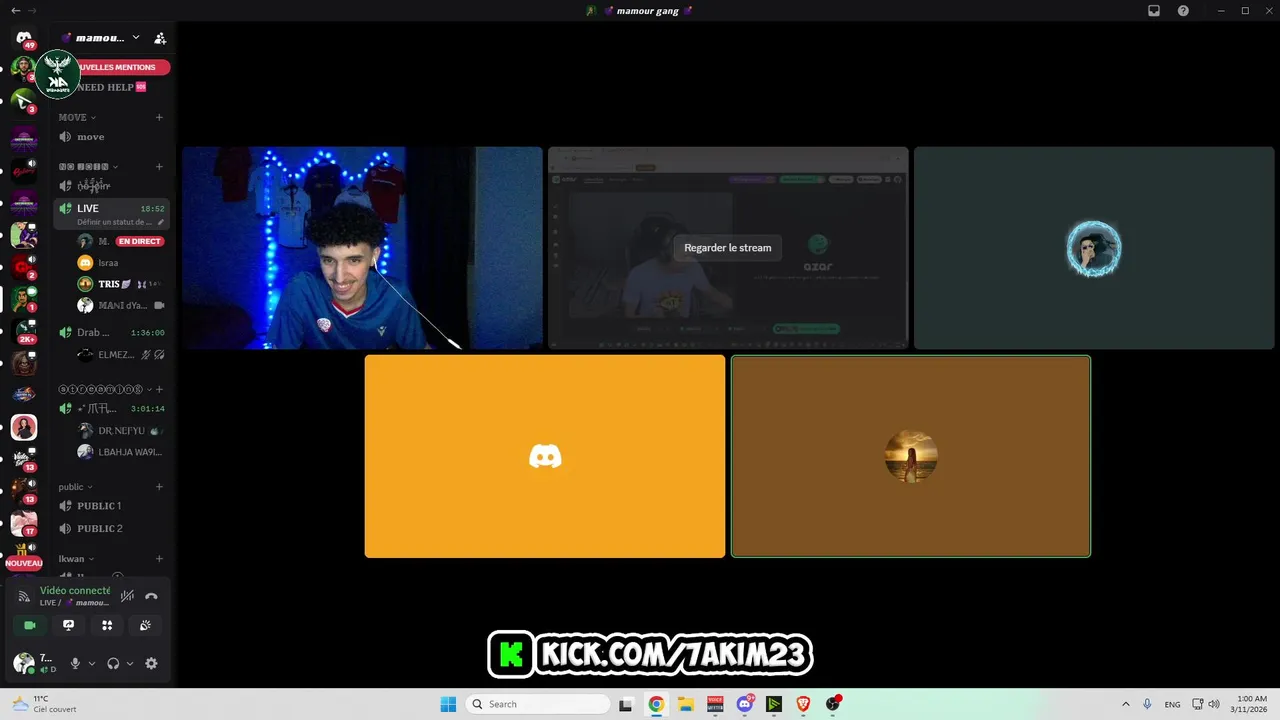Select user MANI dYa in LIVE channel
This screenshot has width=1280, height=720.
pyautogui.click(x=121, y=306)
